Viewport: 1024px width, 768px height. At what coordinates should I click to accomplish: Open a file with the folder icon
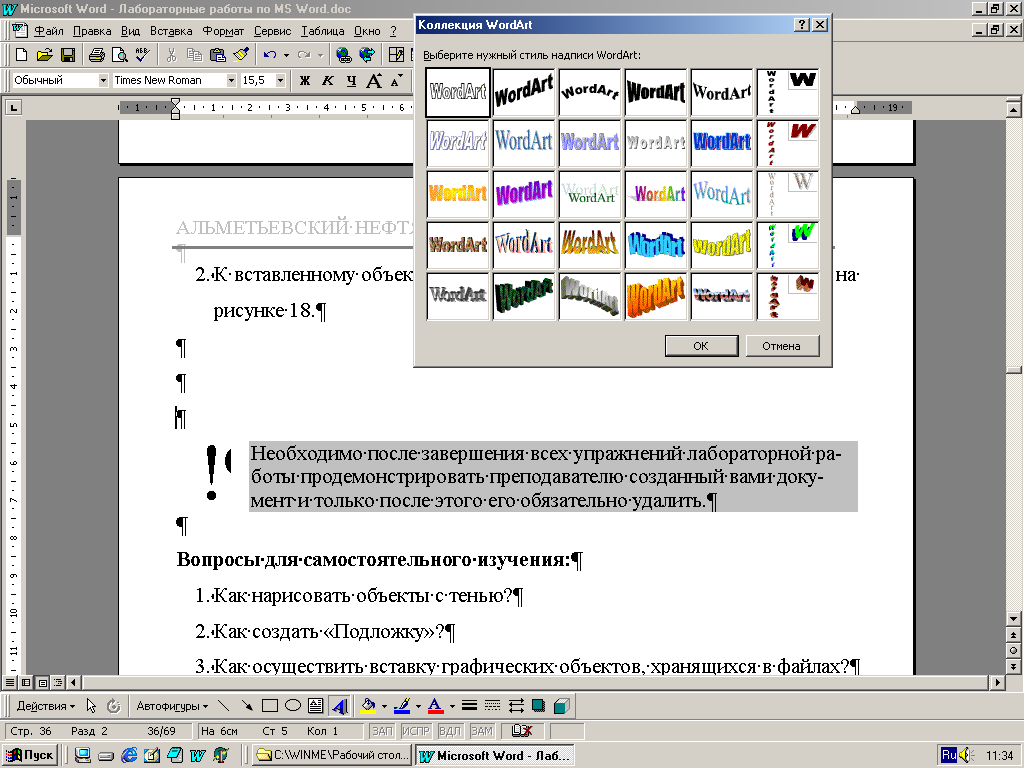pyautogui.click(x=44, y=55)
